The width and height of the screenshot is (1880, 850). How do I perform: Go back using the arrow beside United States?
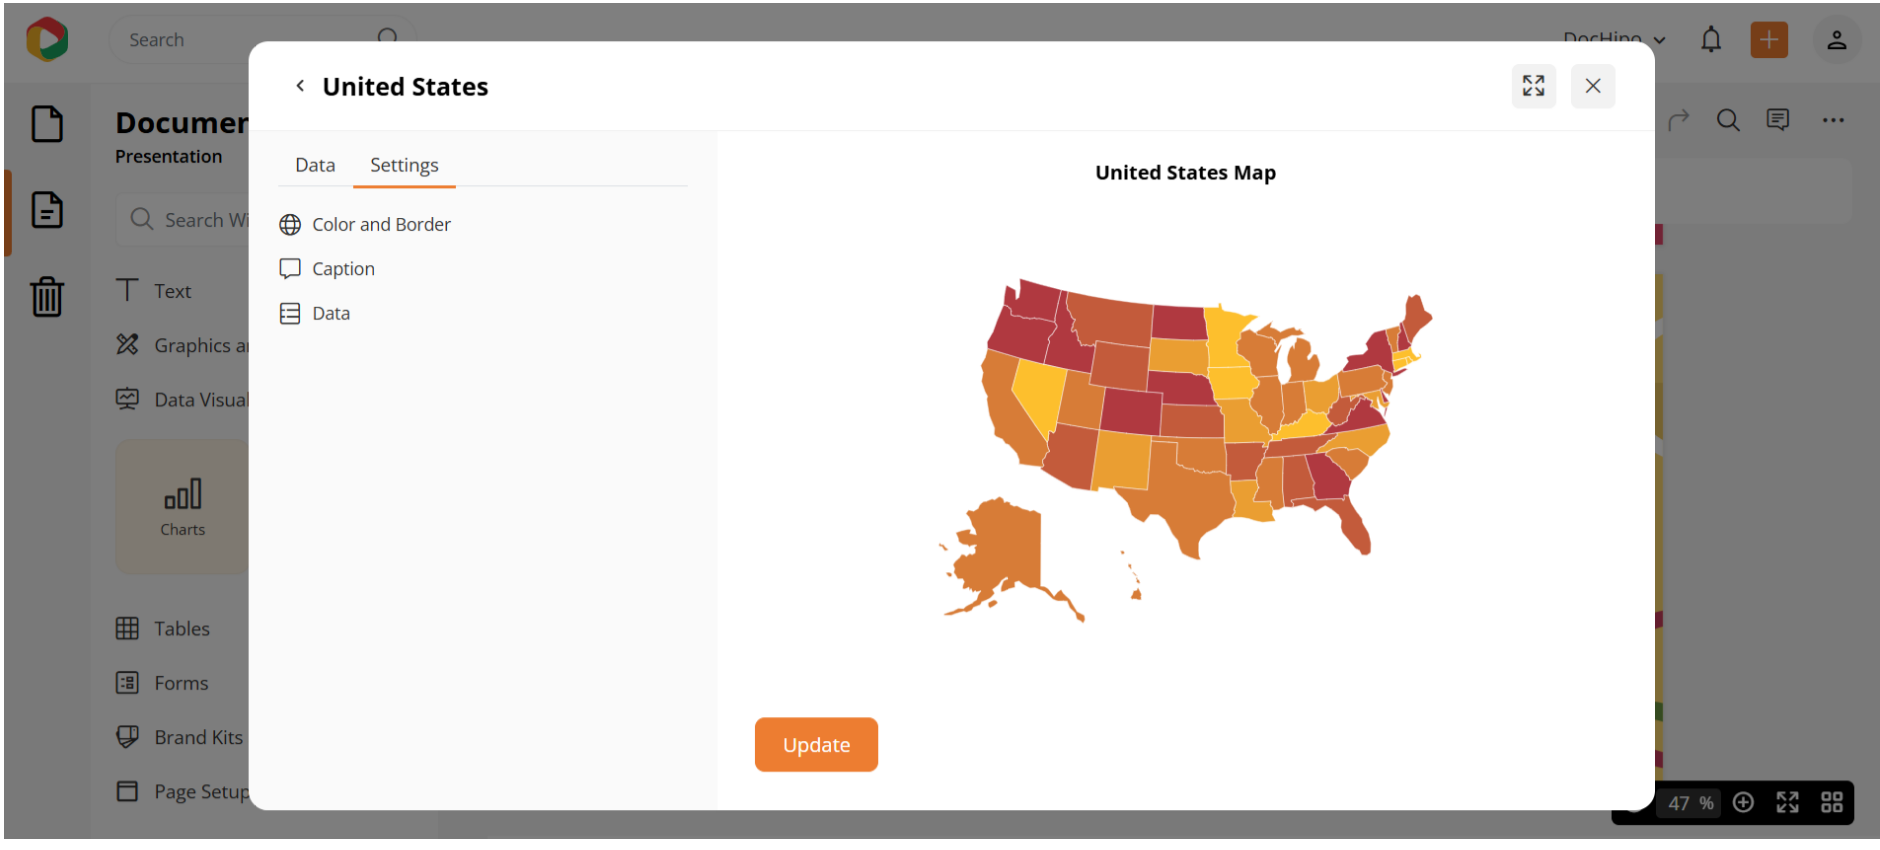[x=300, y=86]
